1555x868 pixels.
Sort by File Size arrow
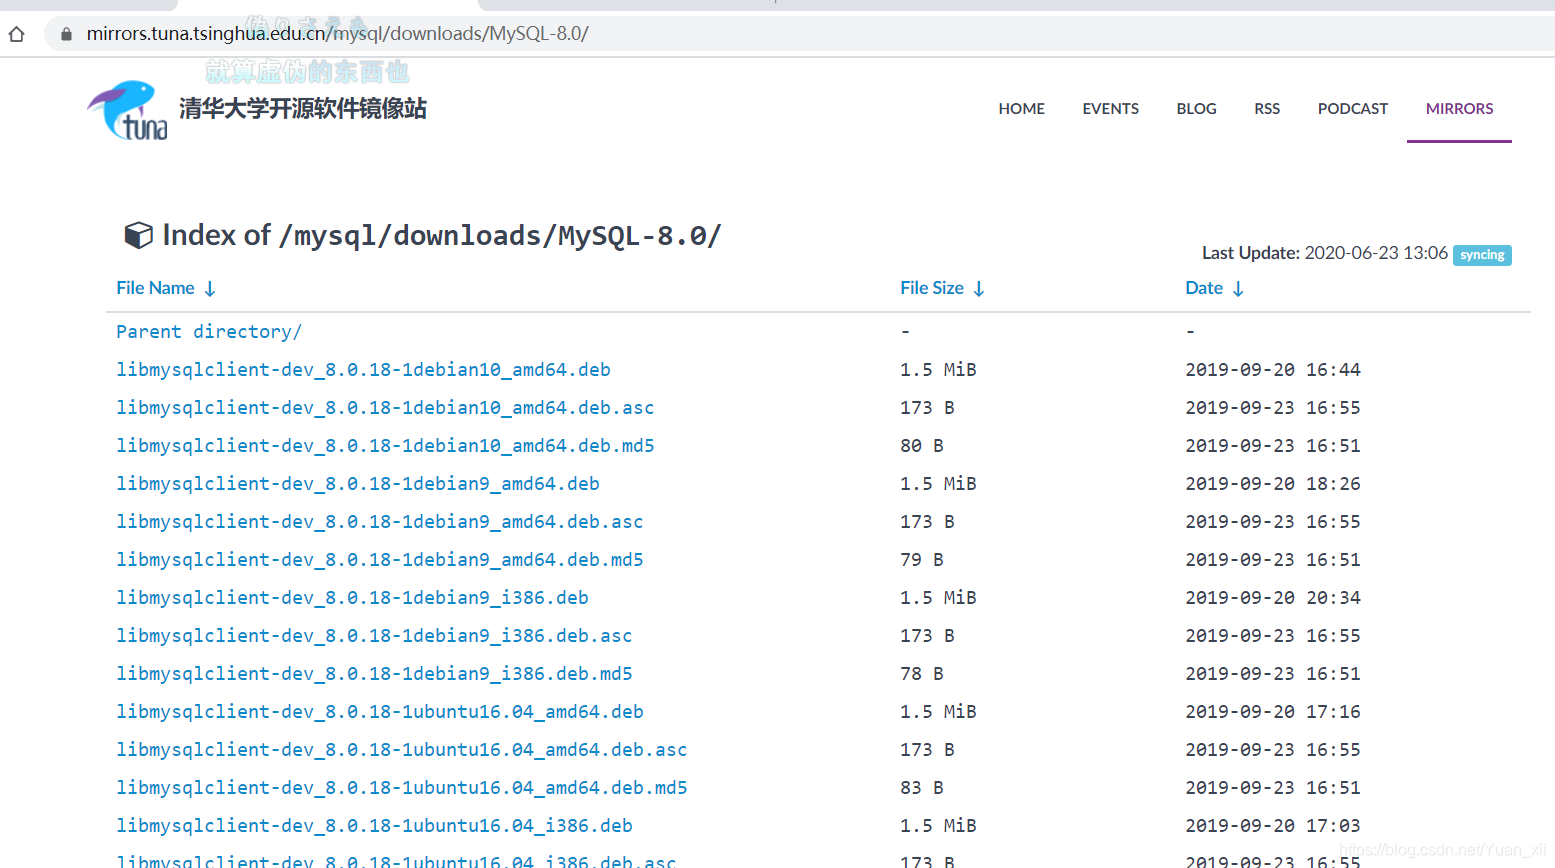pyautogui.click(x=979, y=289)
